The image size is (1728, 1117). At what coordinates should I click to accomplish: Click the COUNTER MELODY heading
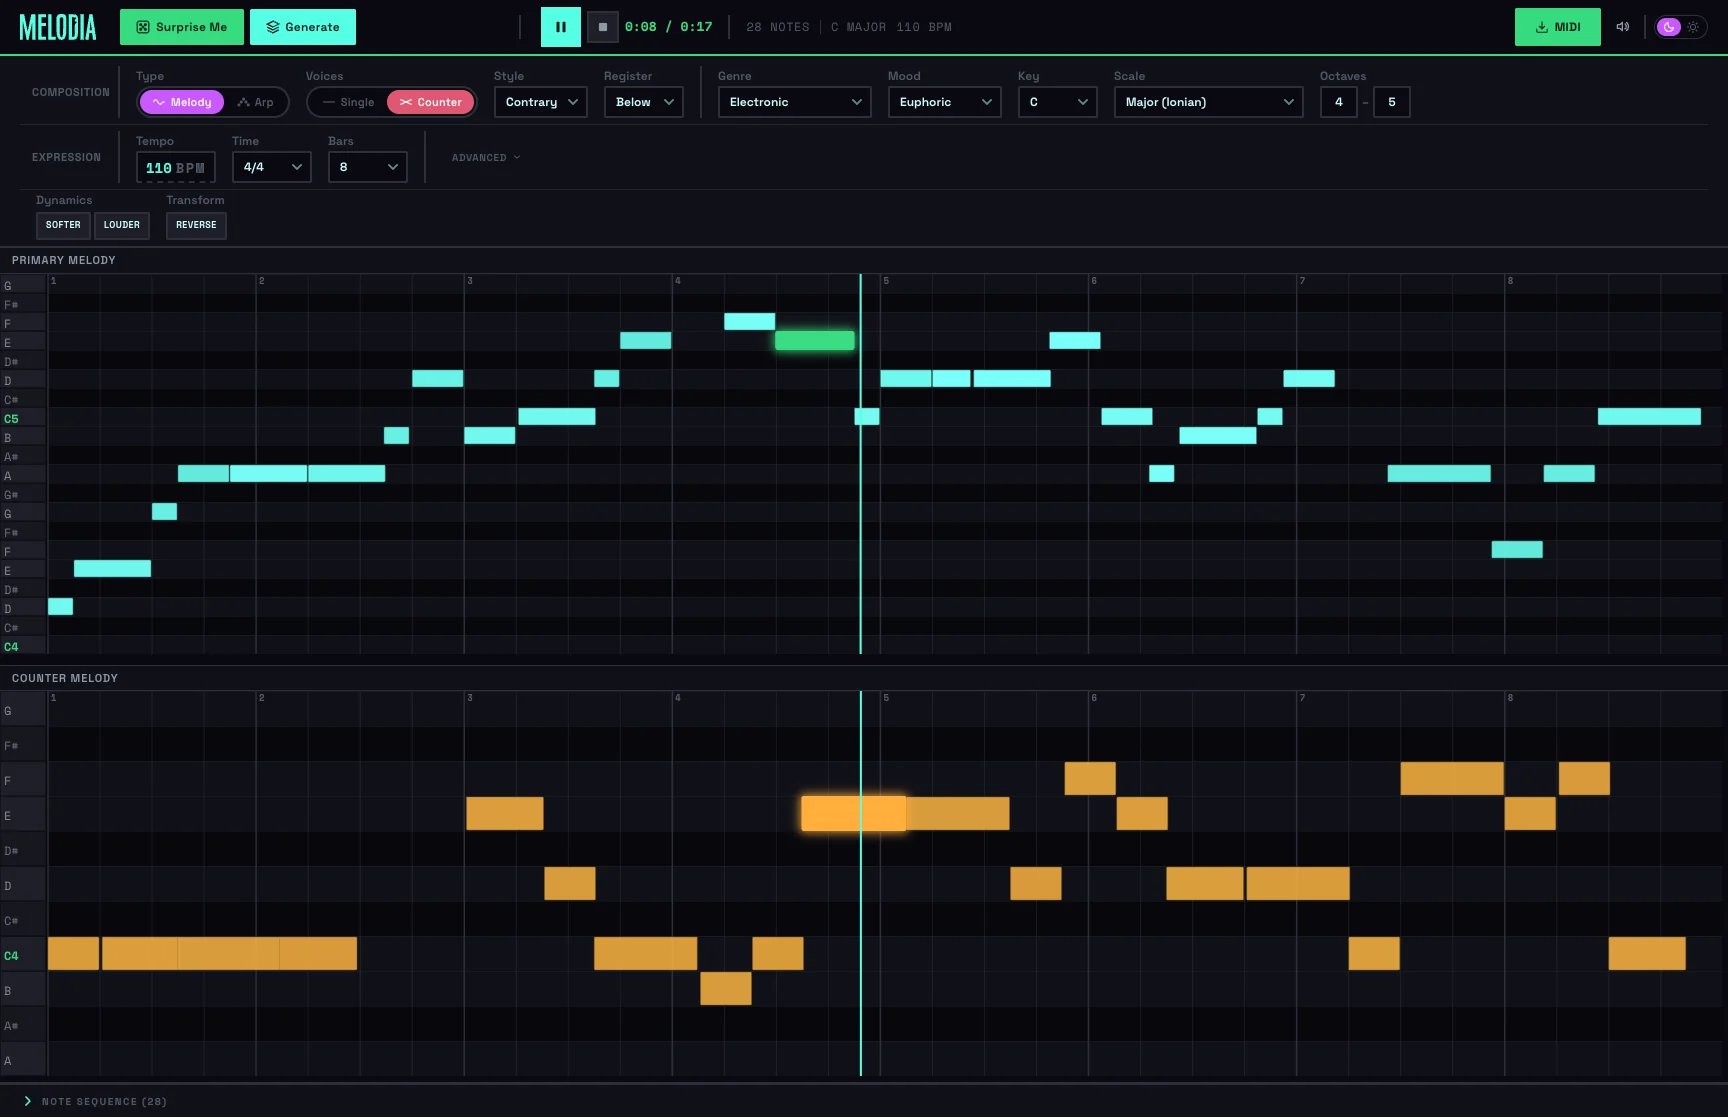65,678
